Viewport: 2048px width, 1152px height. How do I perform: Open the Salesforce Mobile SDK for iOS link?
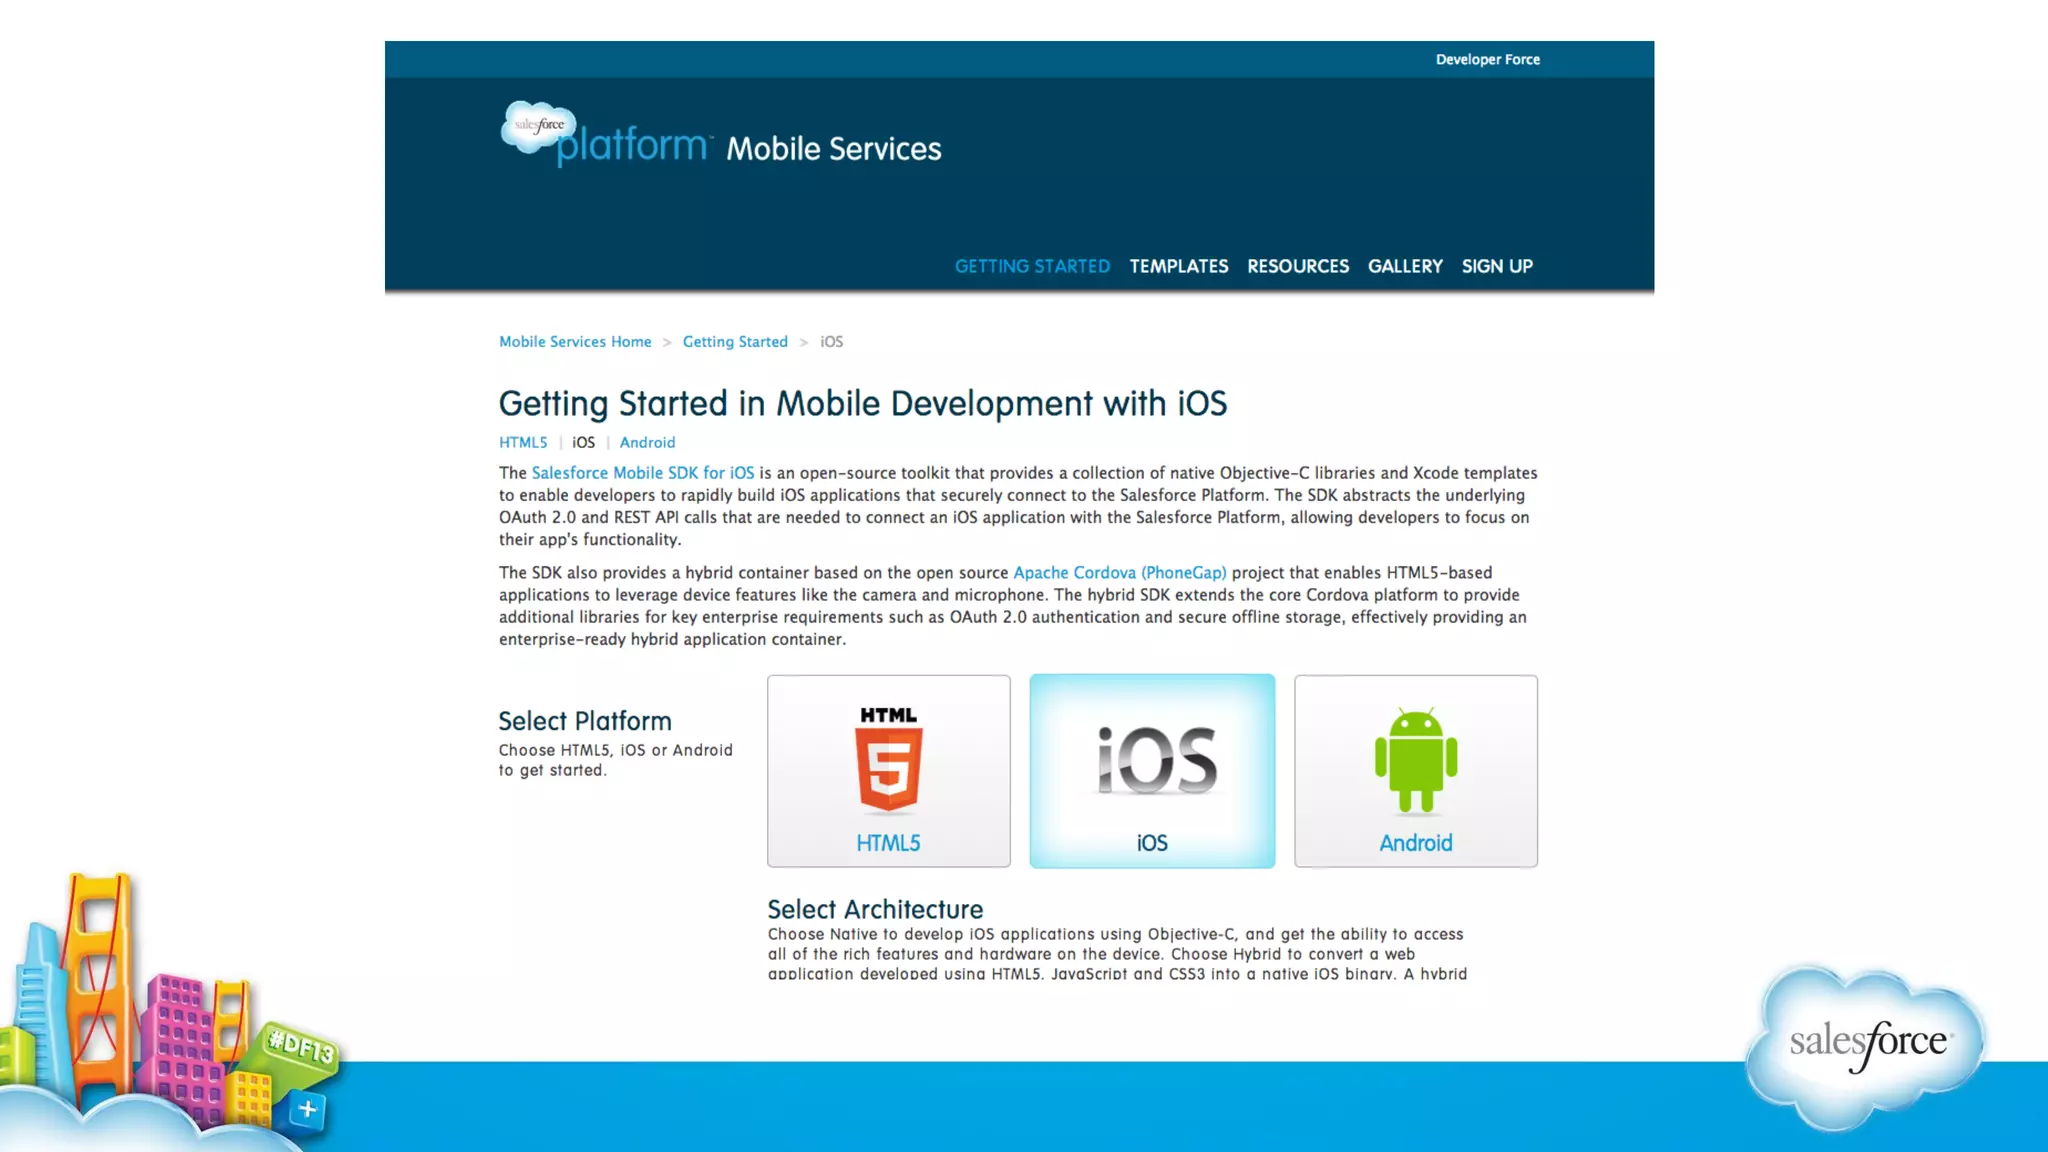pos(643,473)
